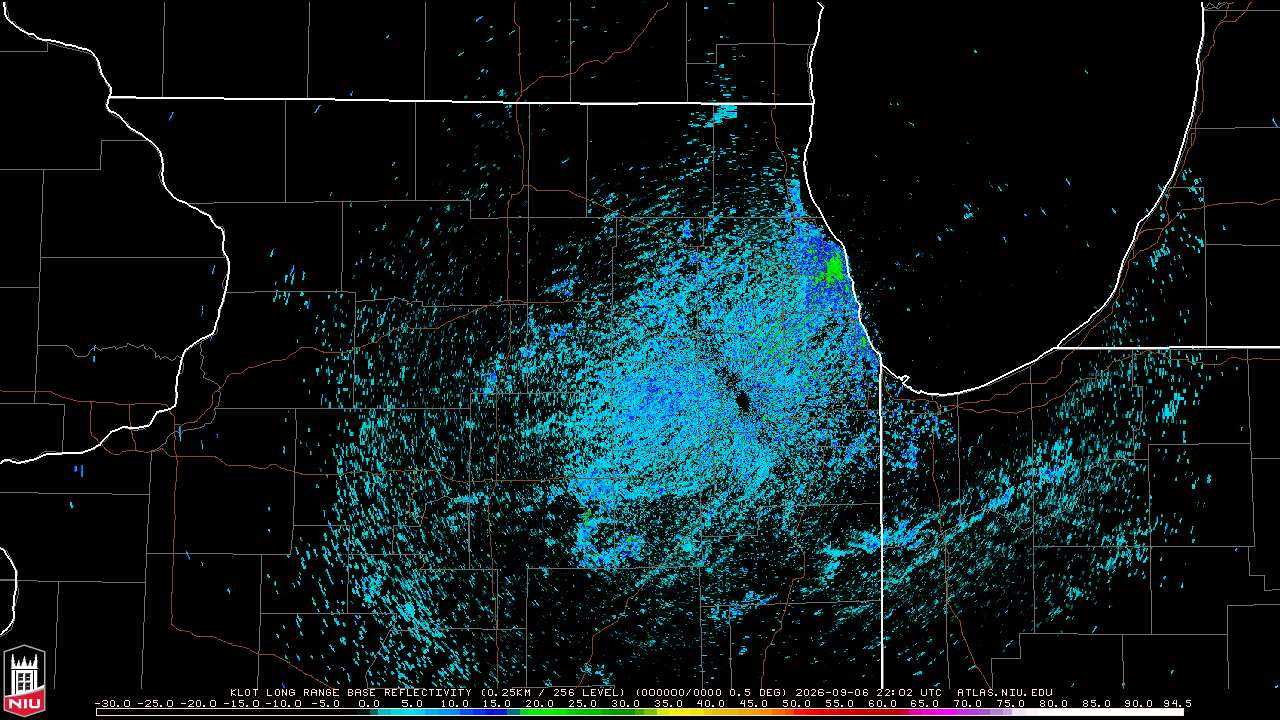Click the KLOT LONG RANGE BASE REFLECTIVITY title

coord(350,692)
